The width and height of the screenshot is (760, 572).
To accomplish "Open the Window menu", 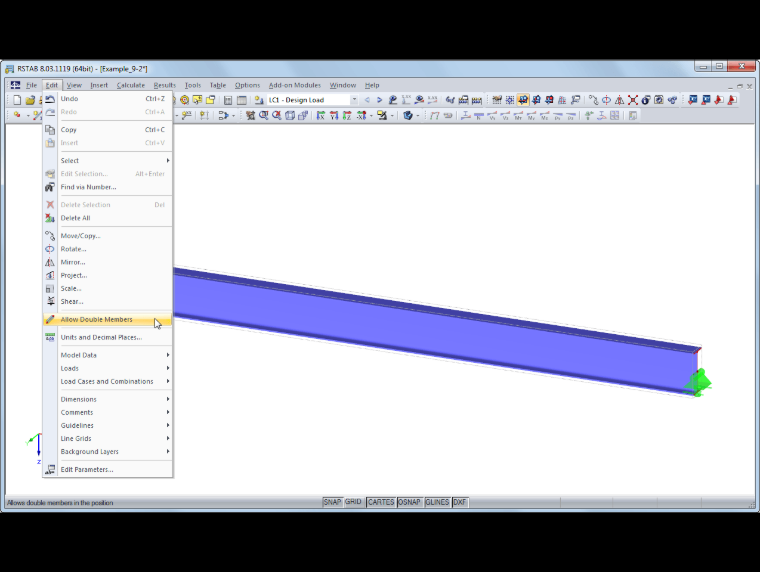I will [343, 85].
